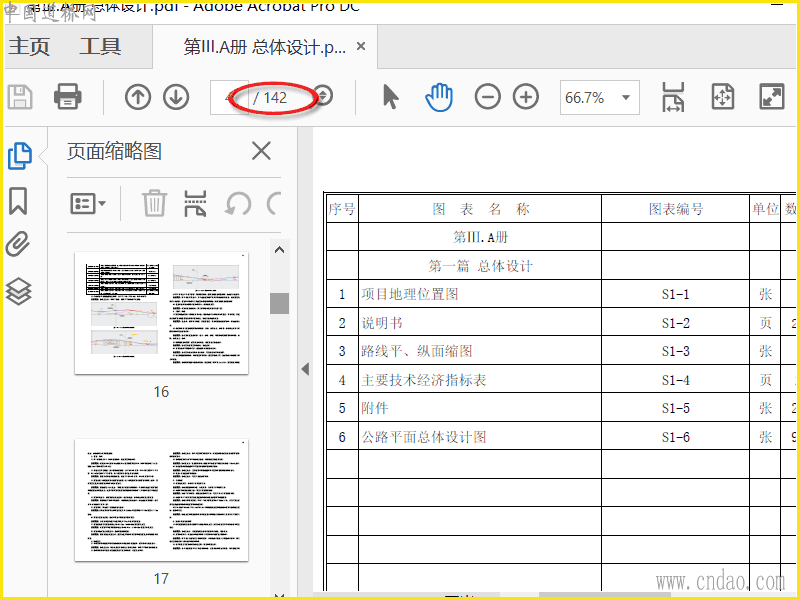
Task: Click the page number input field
Action: (x=229, y=97)
